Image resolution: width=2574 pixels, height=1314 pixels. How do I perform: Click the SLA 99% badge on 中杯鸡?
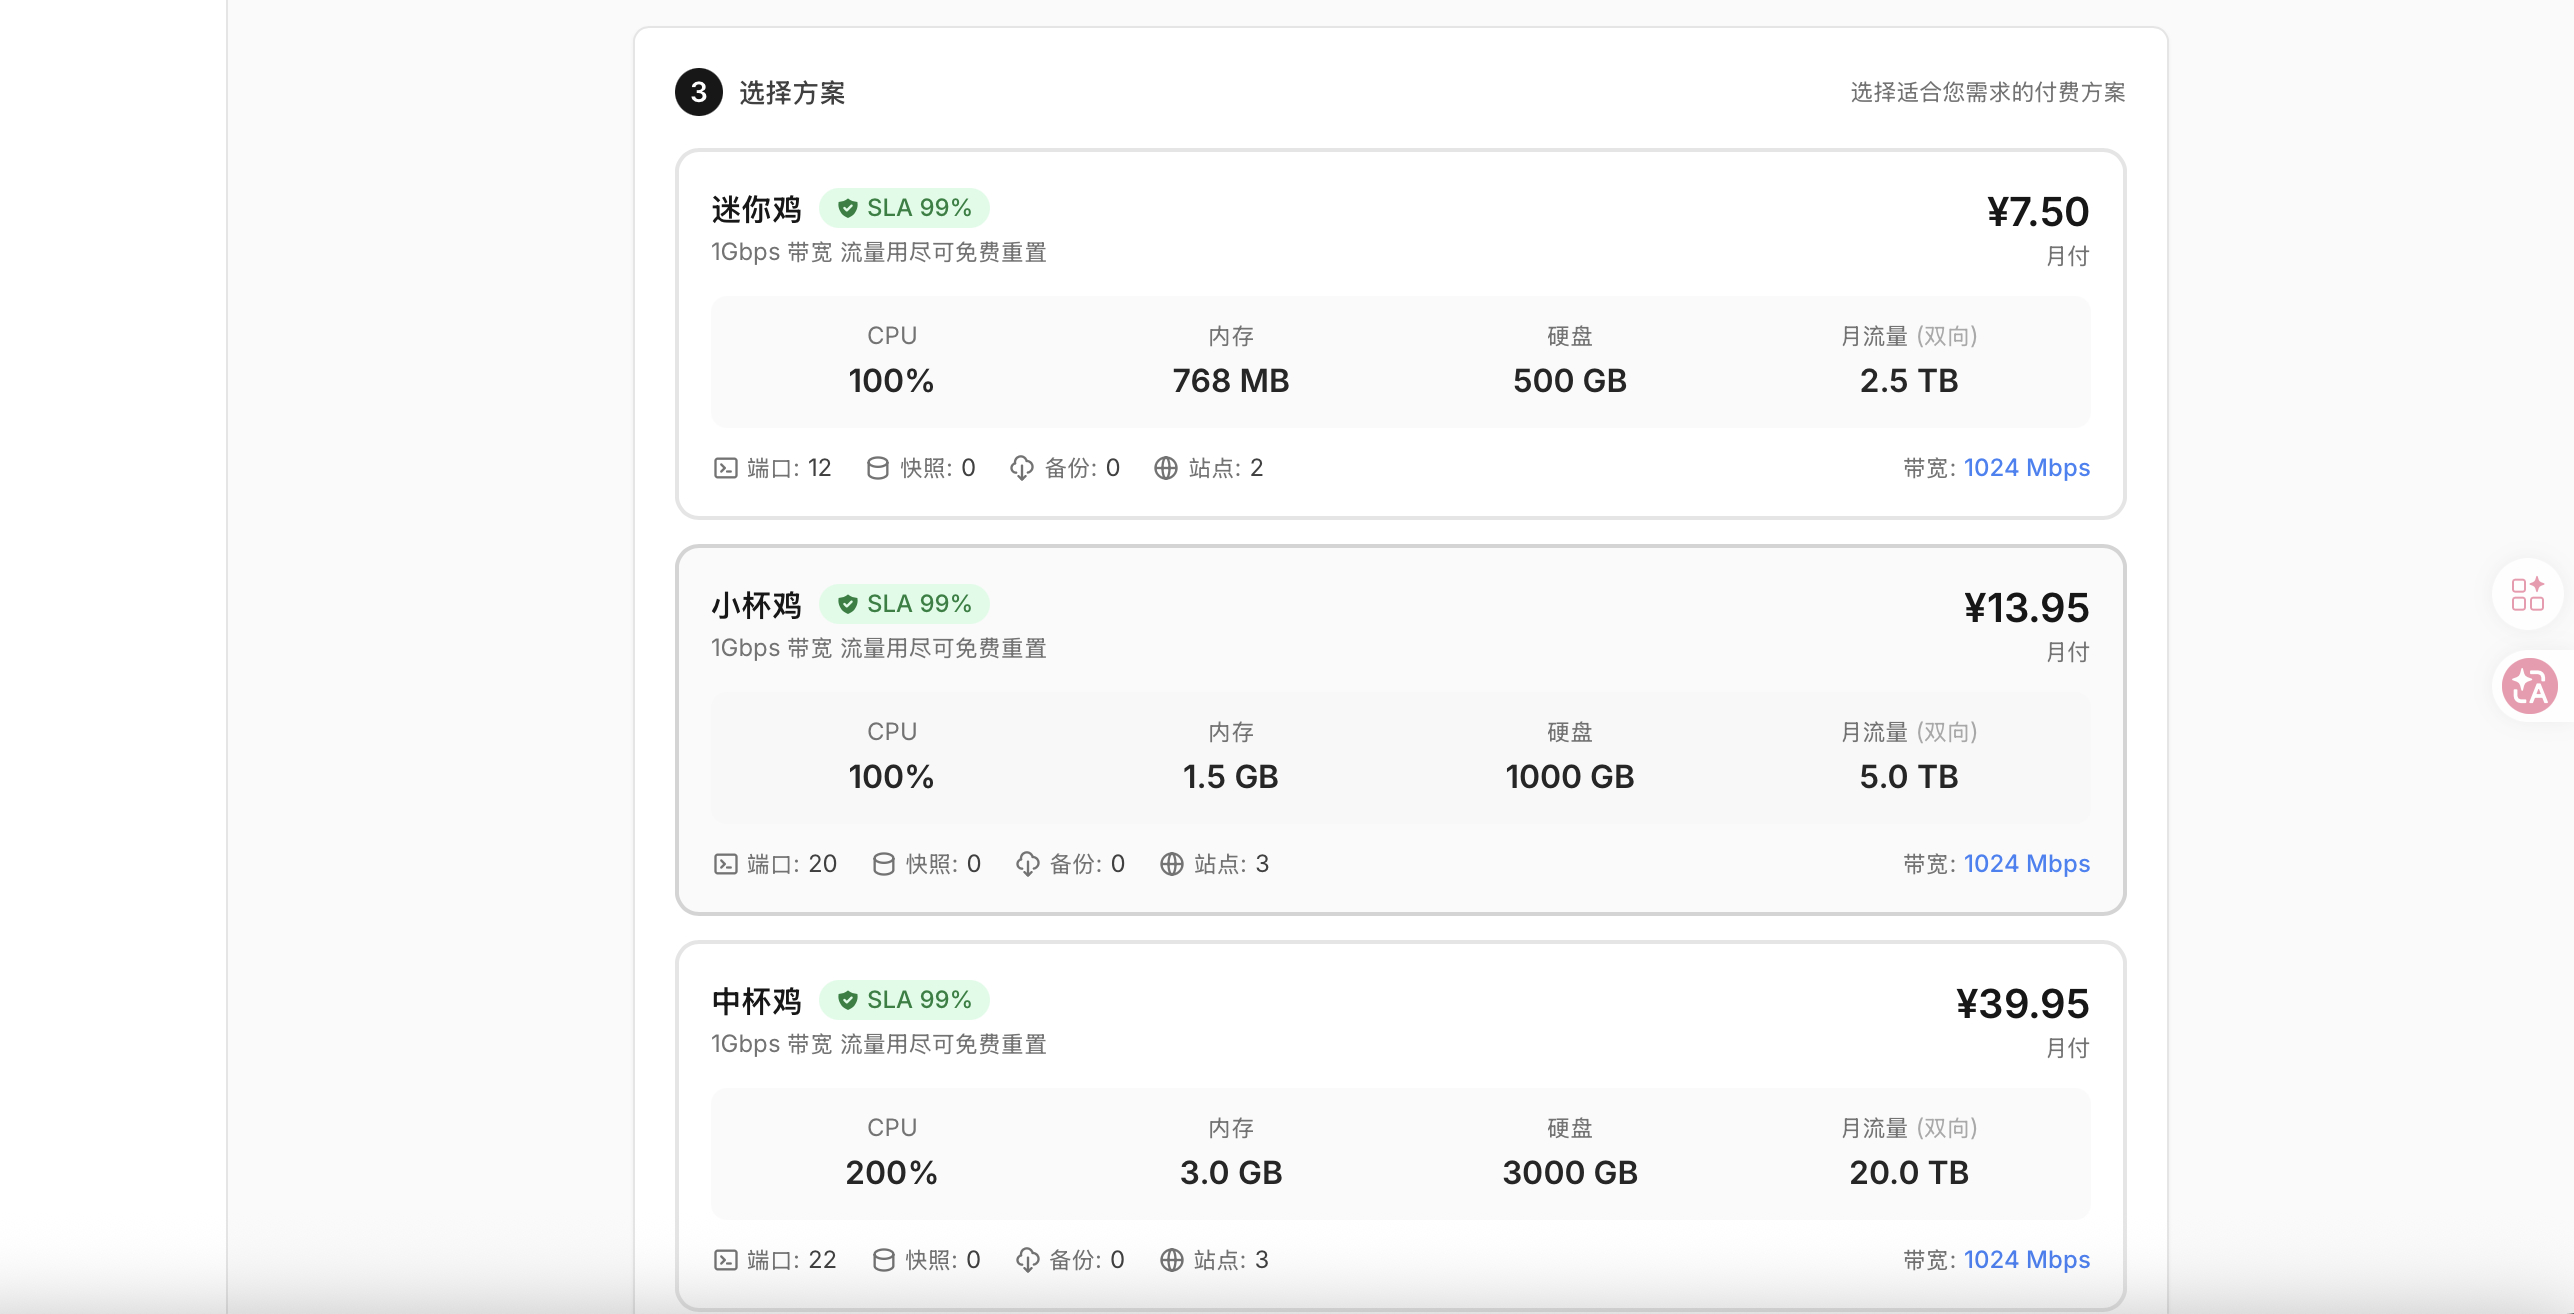[x=905, y=1000]
